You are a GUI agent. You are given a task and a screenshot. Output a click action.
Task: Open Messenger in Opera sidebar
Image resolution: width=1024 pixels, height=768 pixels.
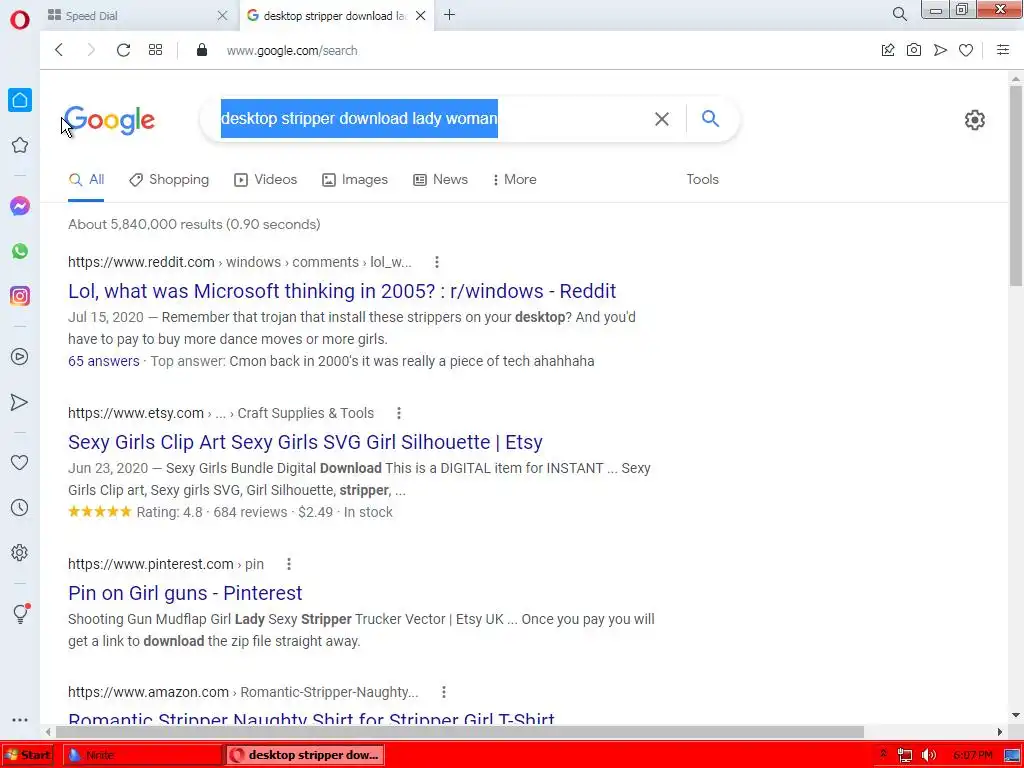click(x=20, y=206)
